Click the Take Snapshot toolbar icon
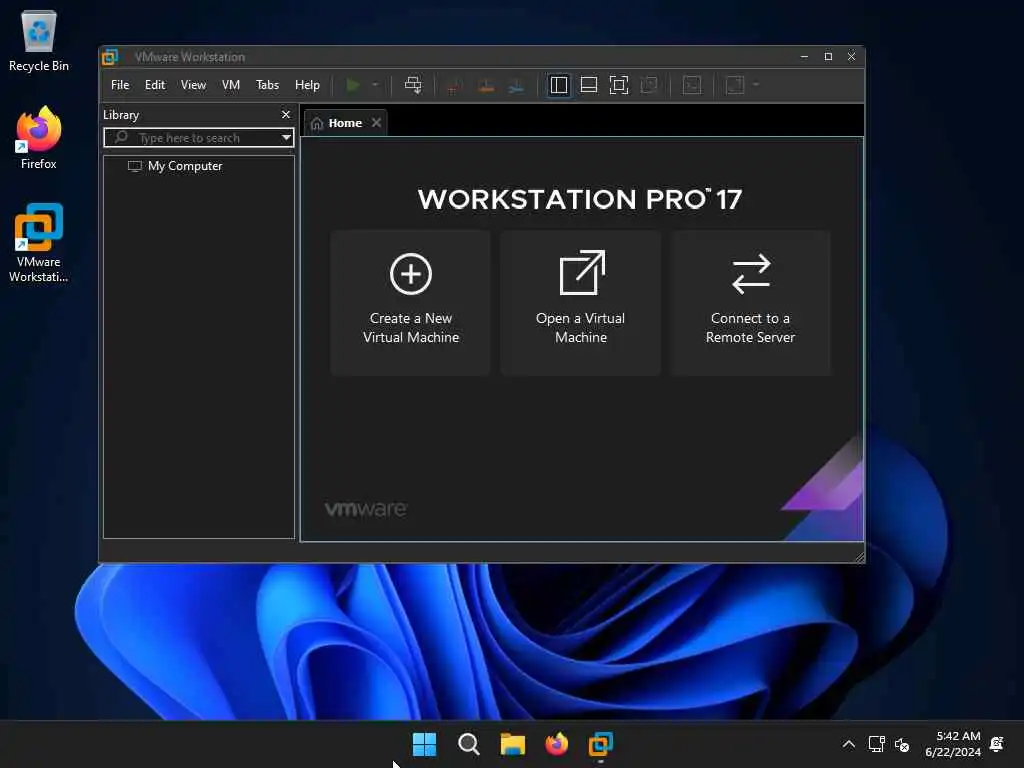Viewport: 1024px width, 768px height. pos(455,86)
